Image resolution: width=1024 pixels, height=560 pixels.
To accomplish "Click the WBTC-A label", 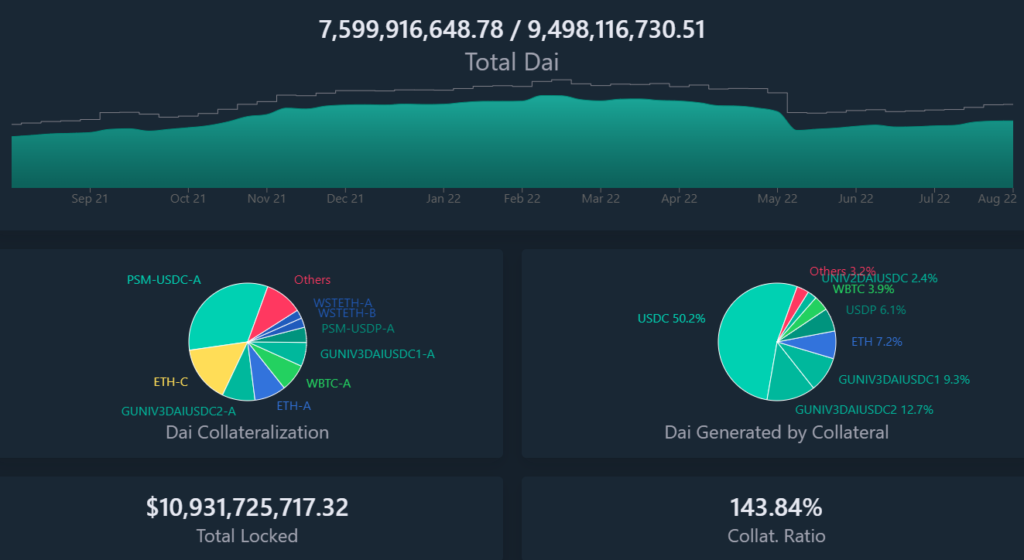I will pyautogui.click(x=329, y=382).
